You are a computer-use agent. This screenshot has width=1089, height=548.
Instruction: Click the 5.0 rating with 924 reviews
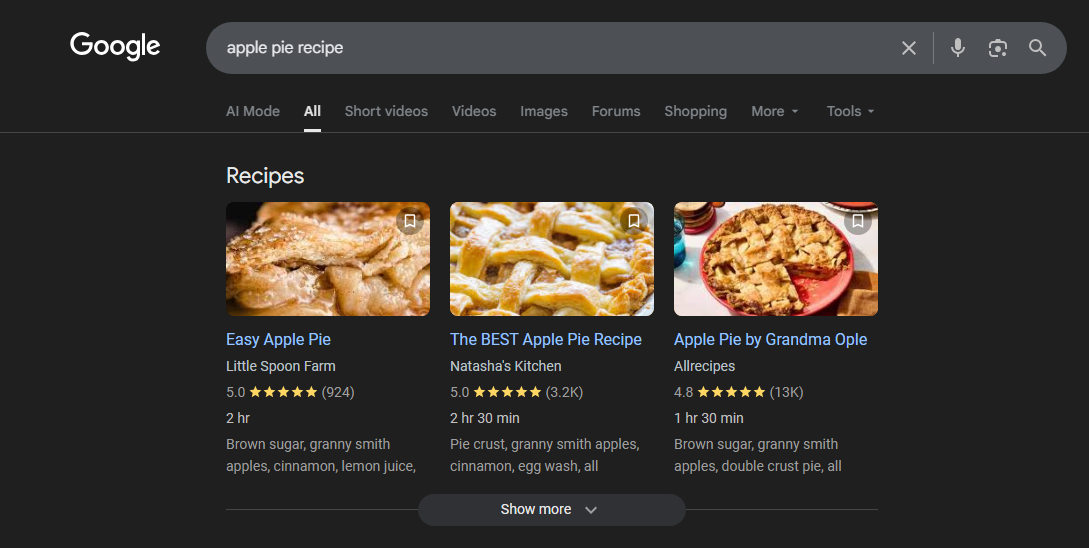[290, 392]
